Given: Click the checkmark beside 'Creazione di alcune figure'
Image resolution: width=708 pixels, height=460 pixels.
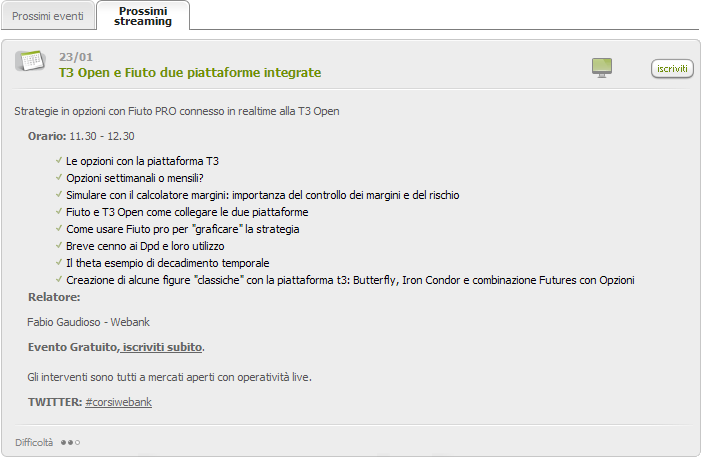Looking at the screenshot, I should click(59, 279).
